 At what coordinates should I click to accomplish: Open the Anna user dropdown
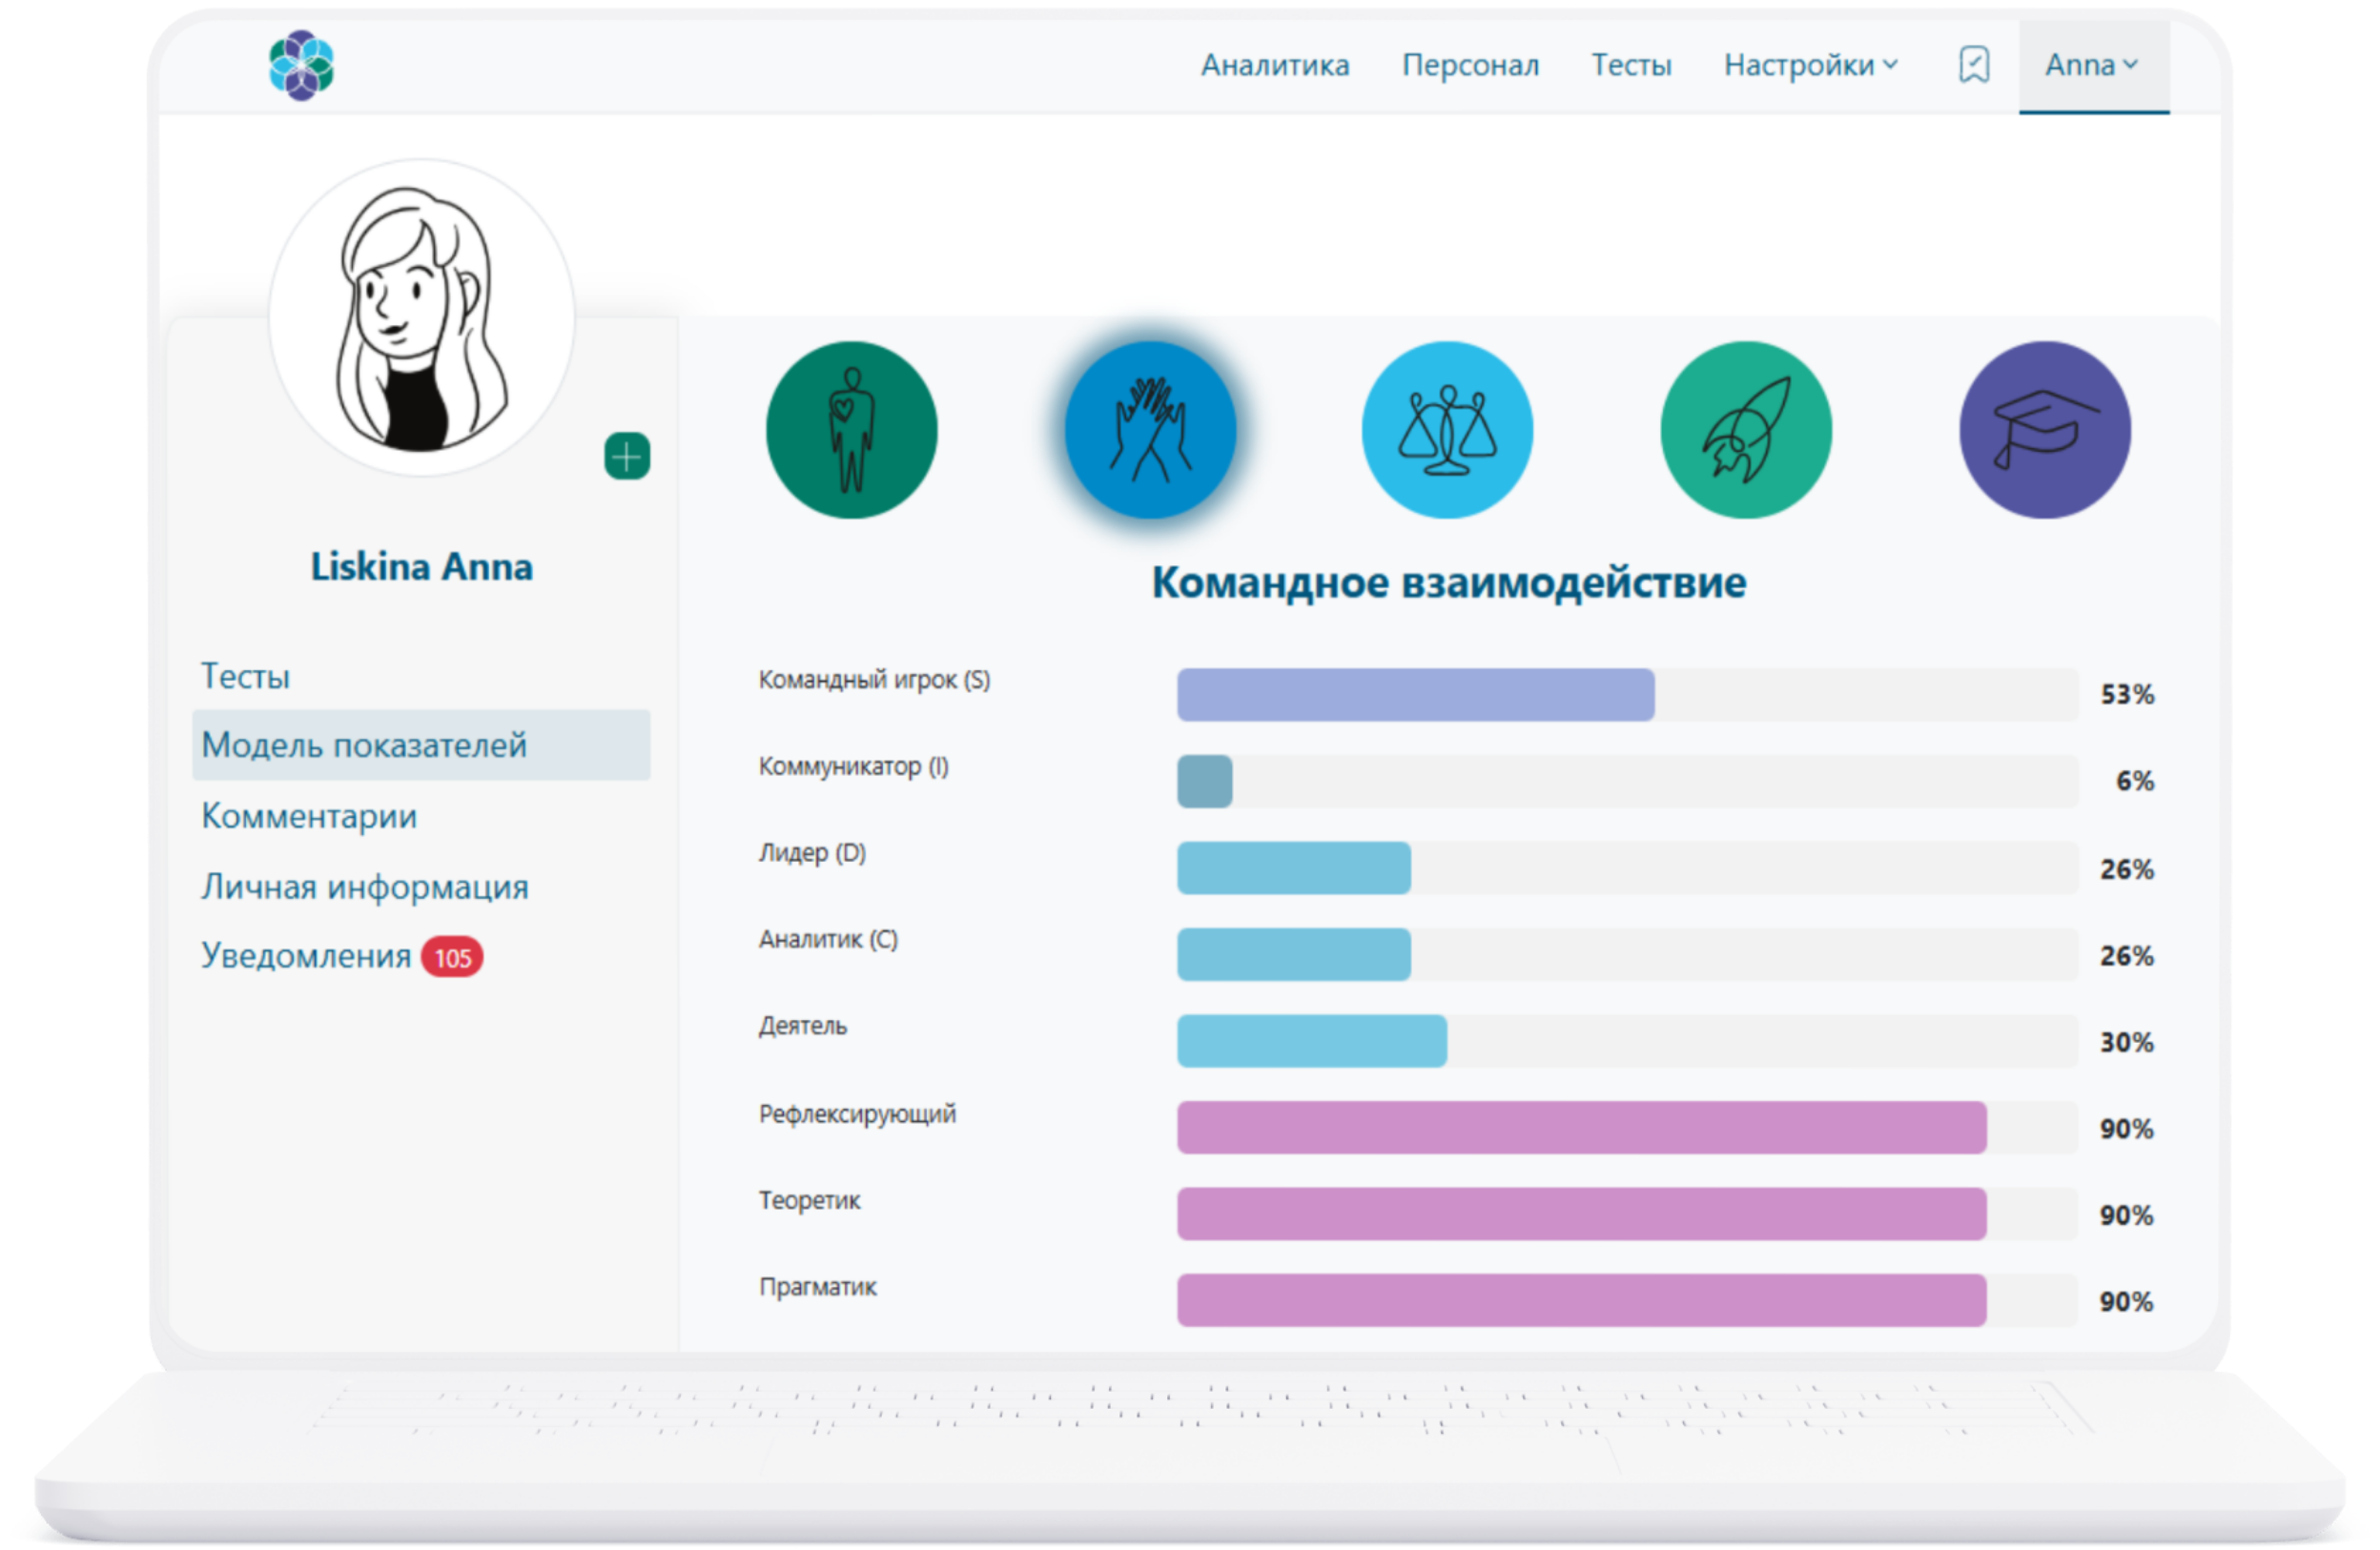pos(2092,65)
